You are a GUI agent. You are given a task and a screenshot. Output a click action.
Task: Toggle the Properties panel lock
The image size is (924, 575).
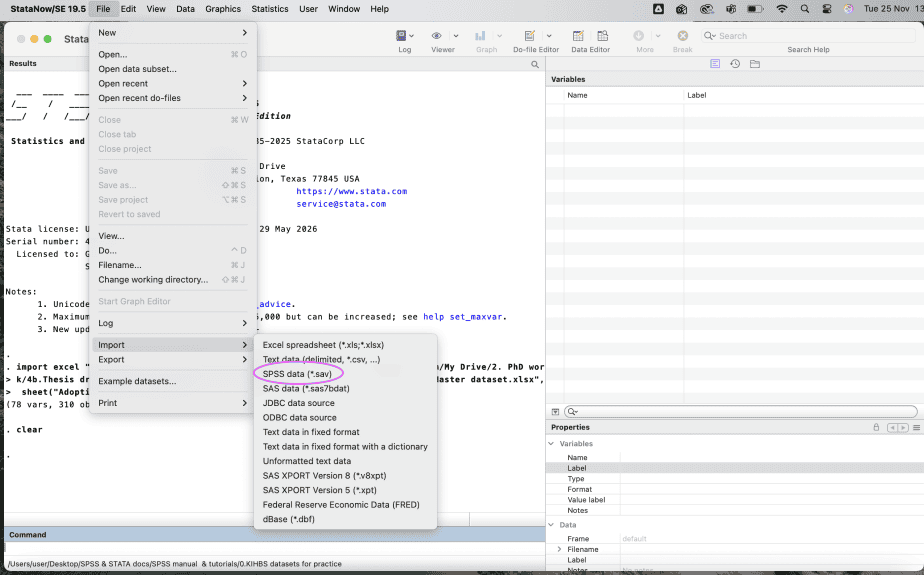[876, 427]
